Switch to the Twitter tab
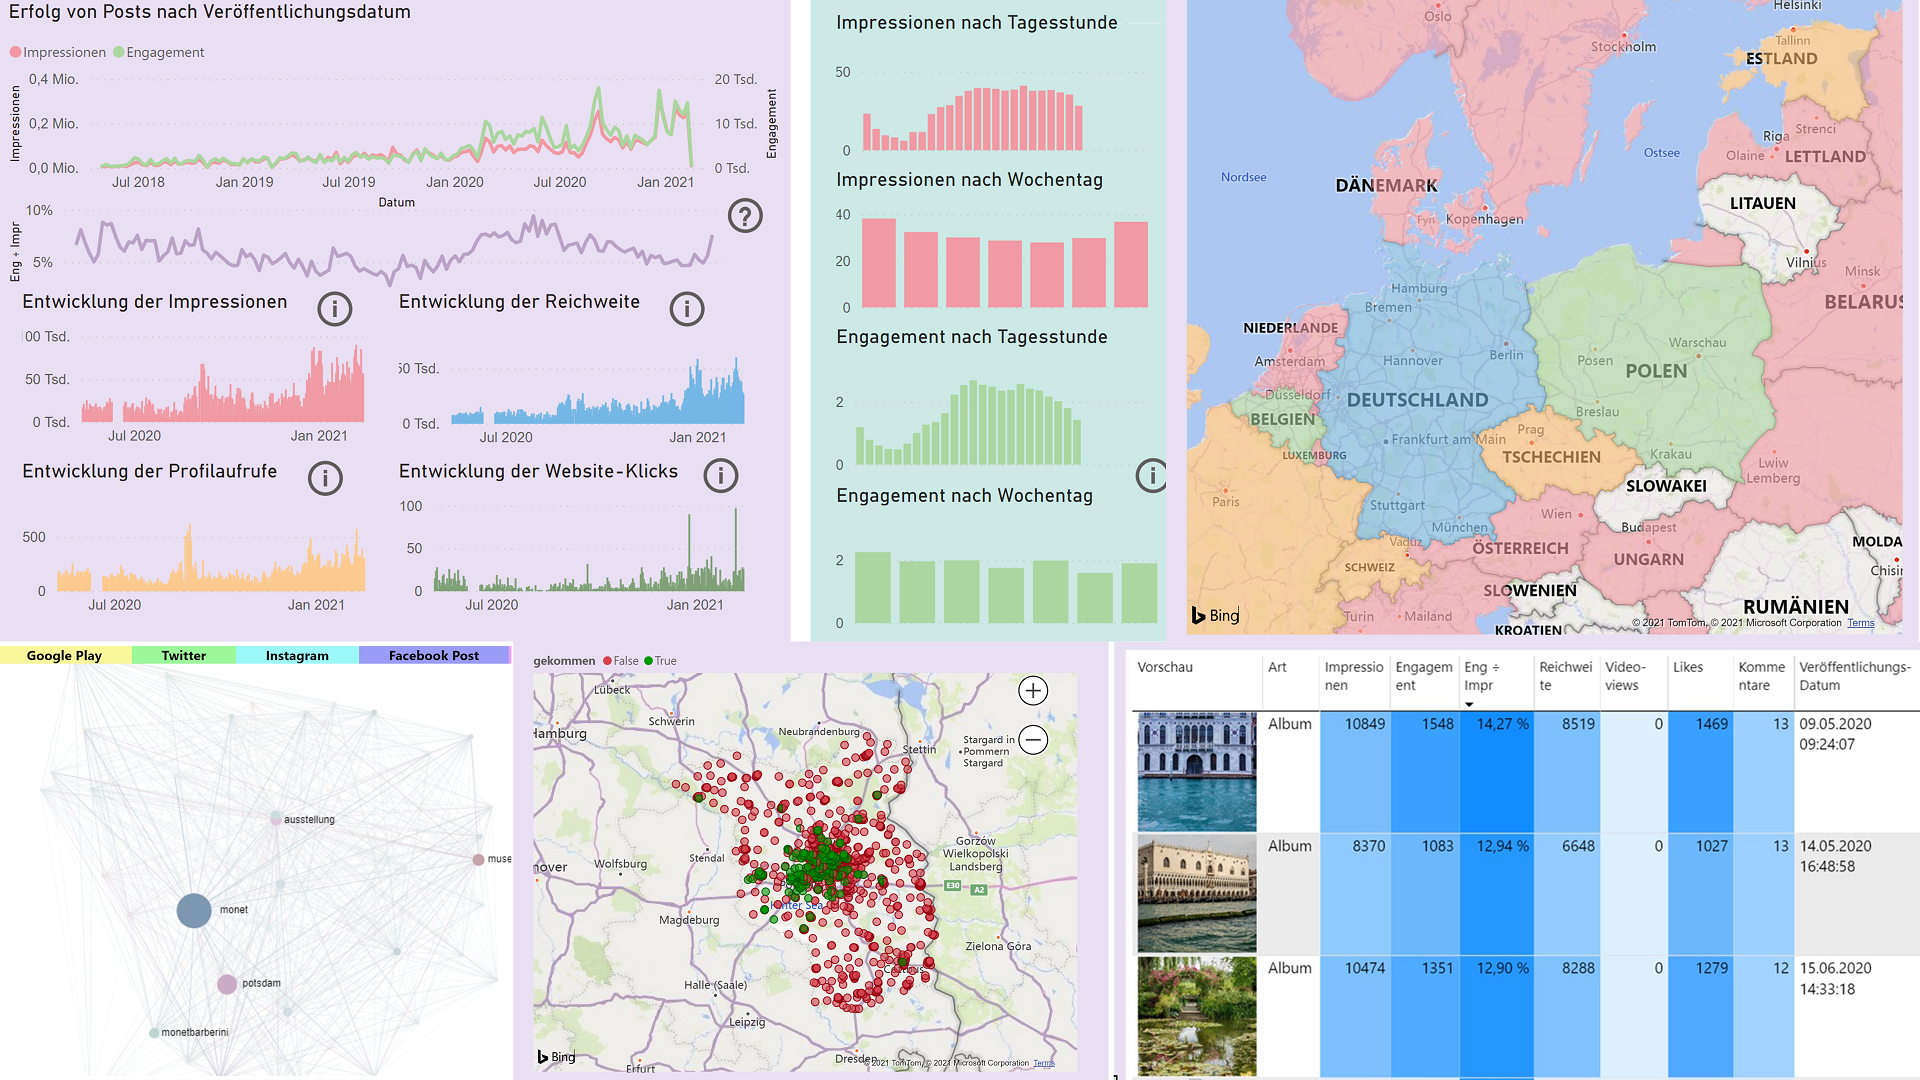 [x=183, y=656]
